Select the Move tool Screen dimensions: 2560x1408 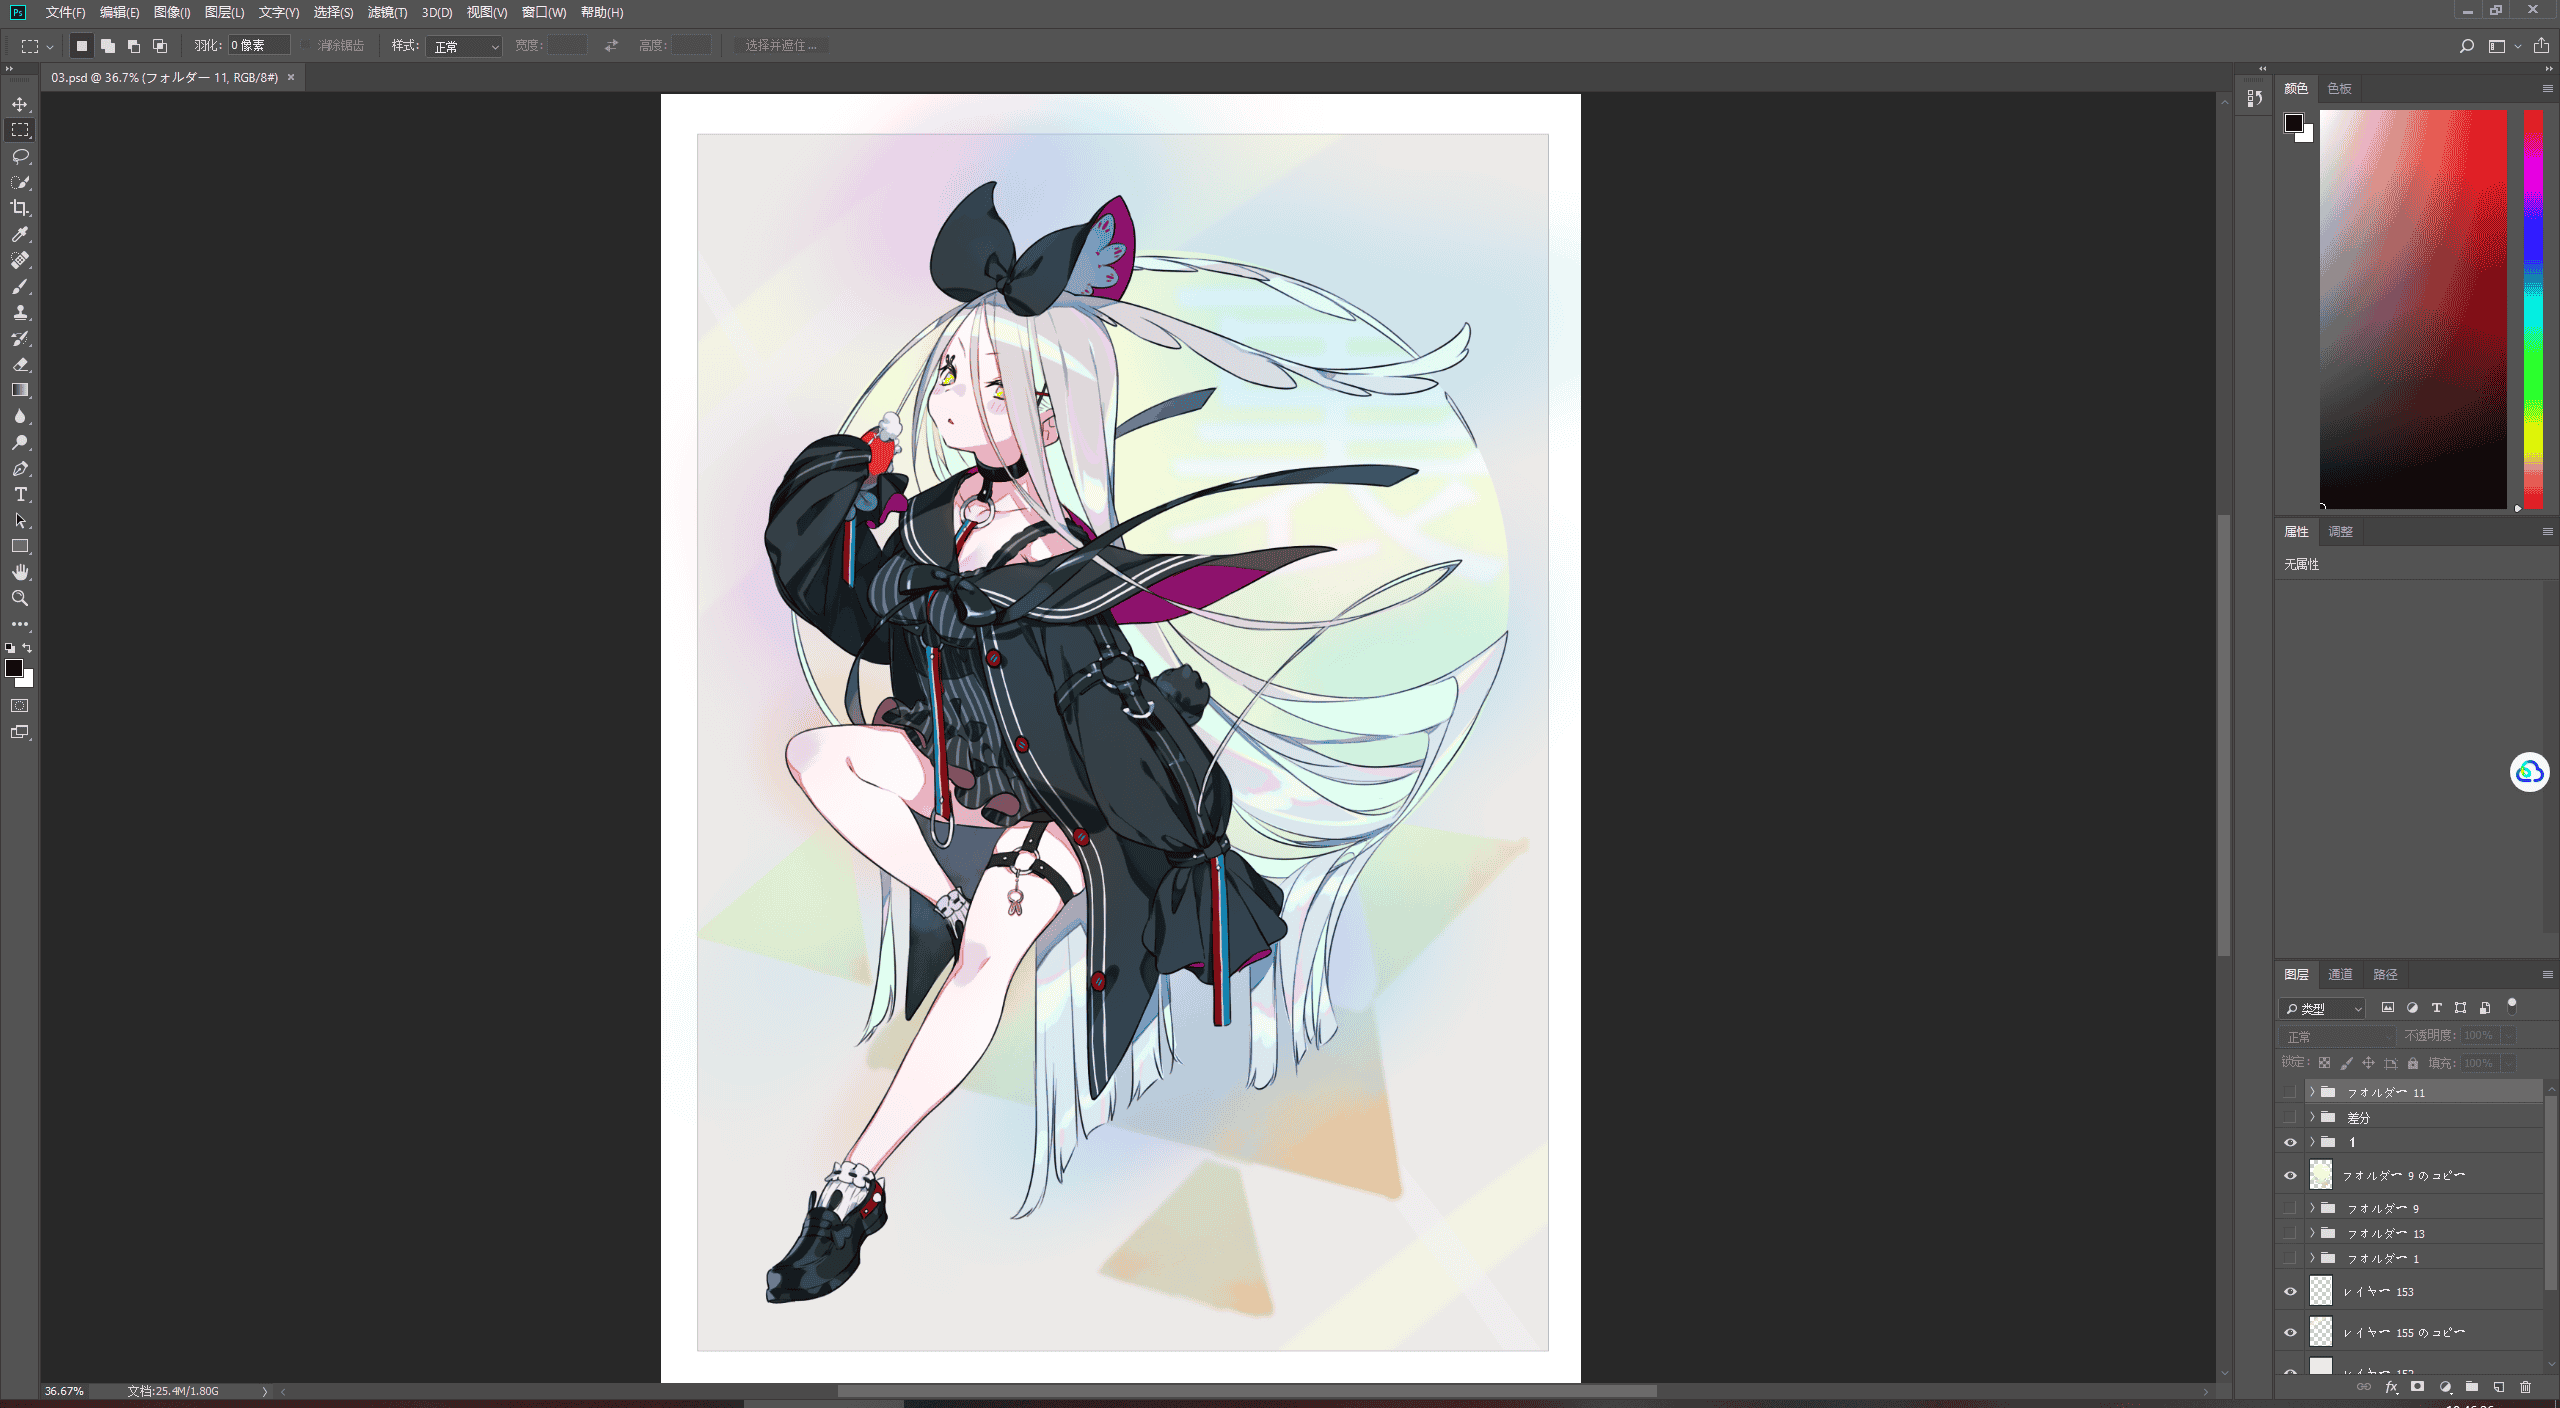point(20,104)
